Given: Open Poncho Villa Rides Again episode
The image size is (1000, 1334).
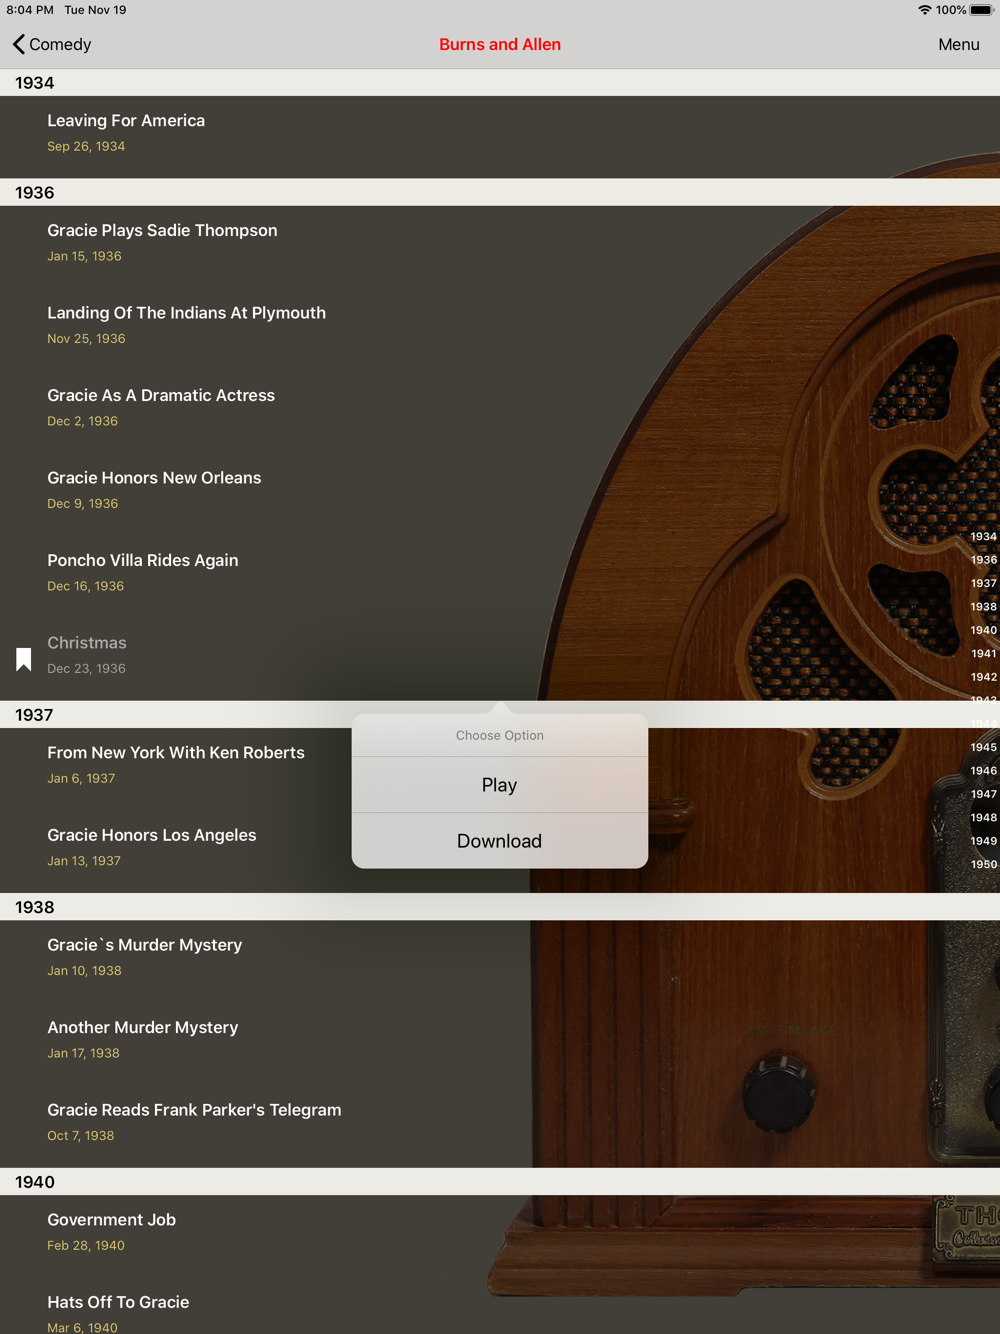Looking at the screenshot, I should (500, 577).
